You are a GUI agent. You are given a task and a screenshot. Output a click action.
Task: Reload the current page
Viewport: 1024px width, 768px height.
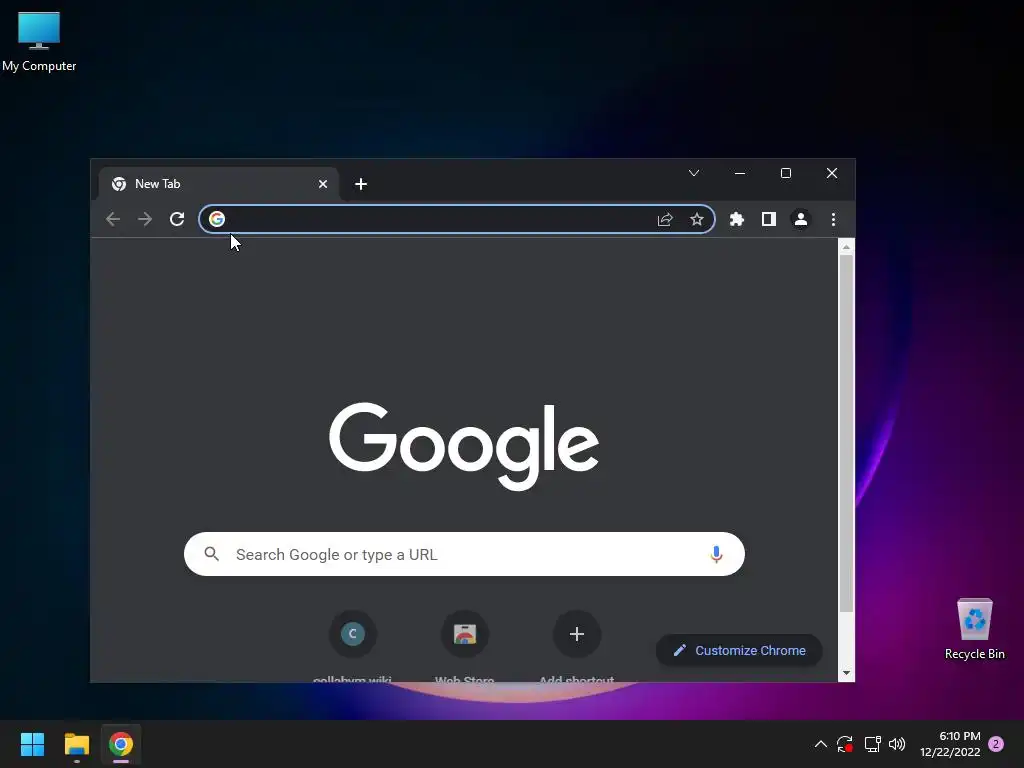(177, 219)
